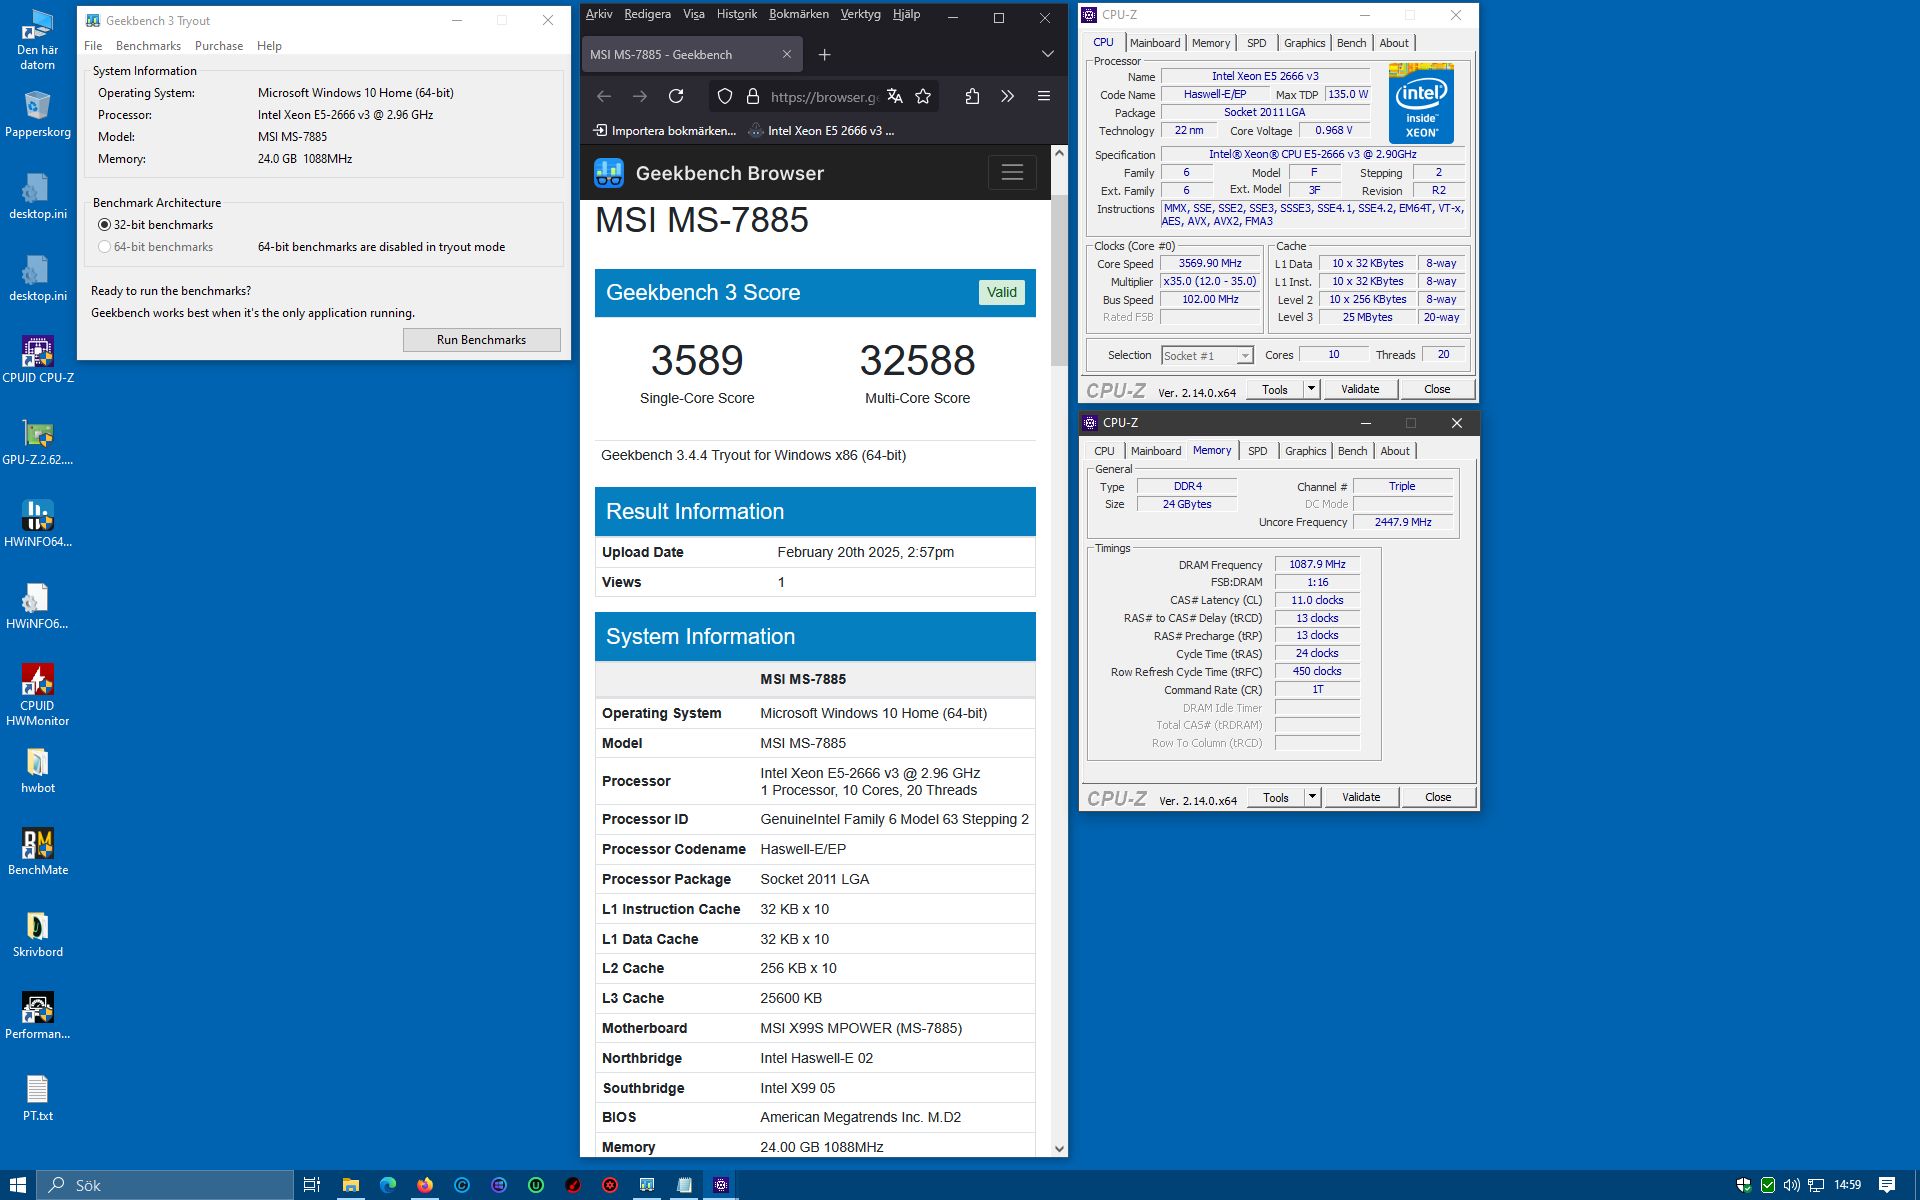Open the CPUID CPU-Z desktop shortcut

(38, 360)
